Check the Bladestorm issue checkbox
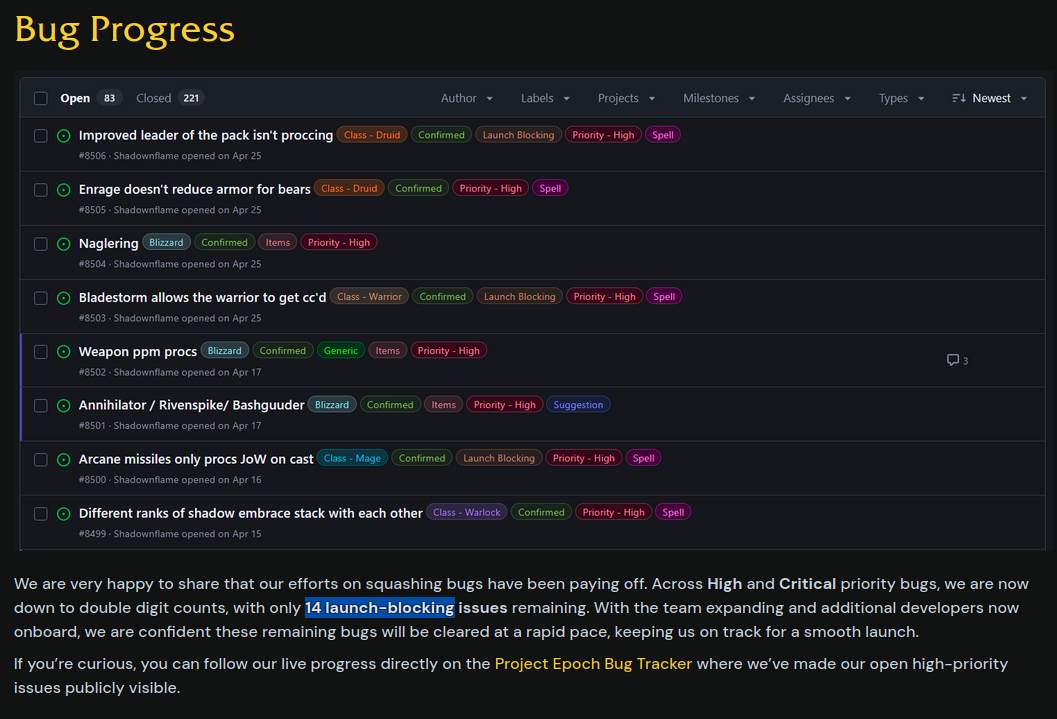Image resolution: width=1057 pixels, height=719 pixels. (x=40, y=298)
